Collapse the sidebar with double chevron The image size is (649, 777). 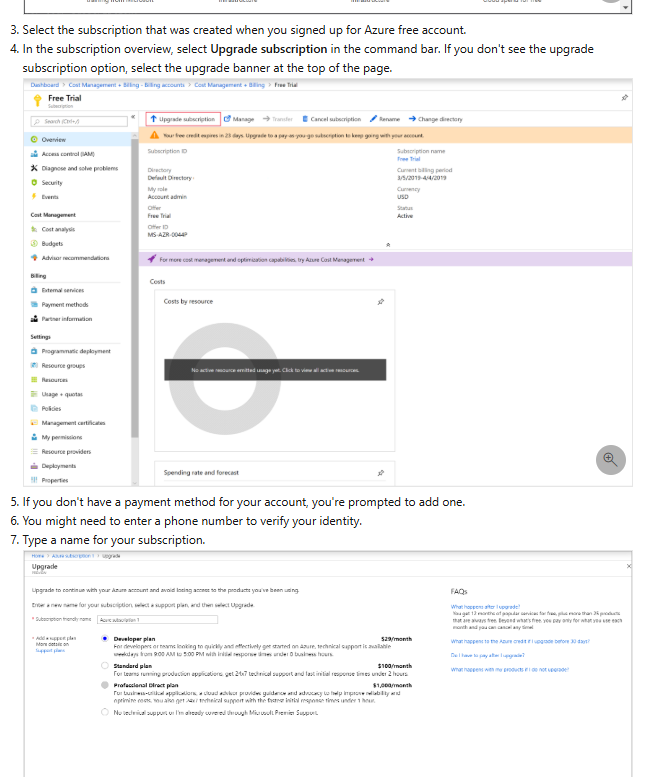133,117
